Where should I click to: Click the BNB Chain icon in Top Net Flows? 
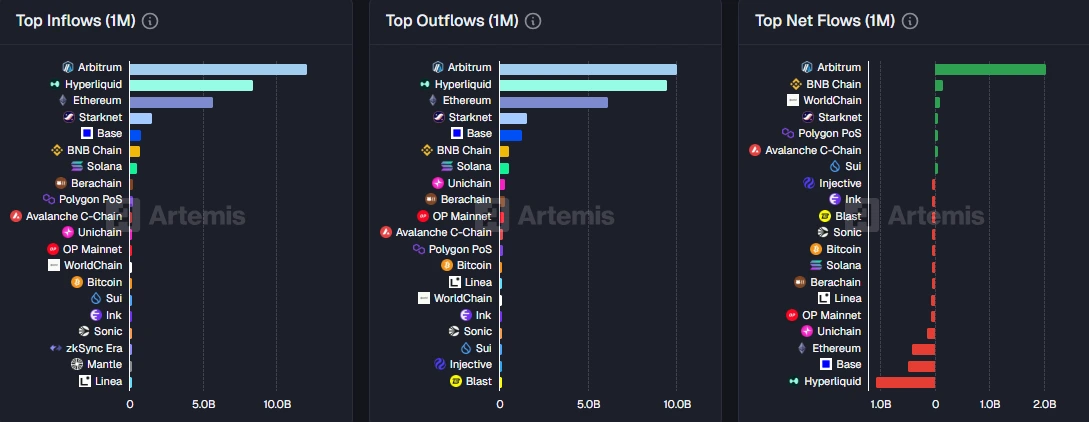tap(796, 84)
